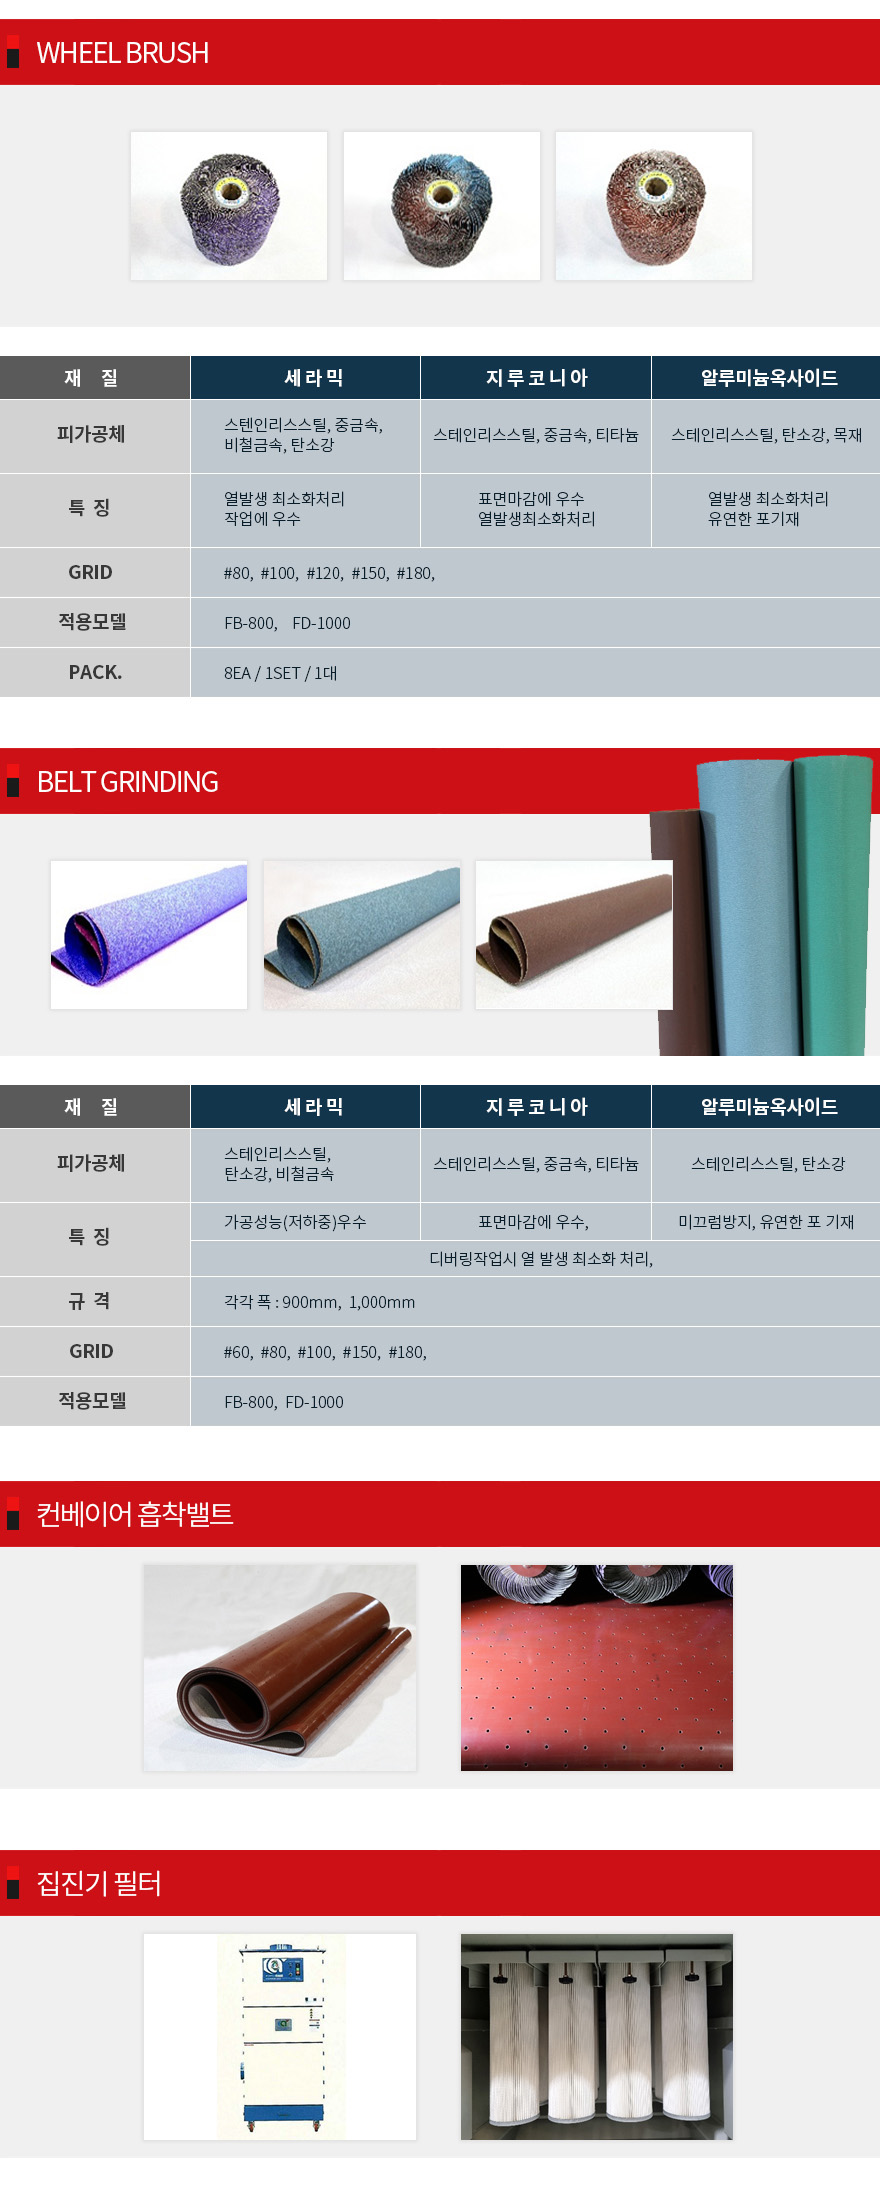This screenshot has height=2189, width=880.
Task: Select the PACK. row label
Action: click(x=95, y=672)
